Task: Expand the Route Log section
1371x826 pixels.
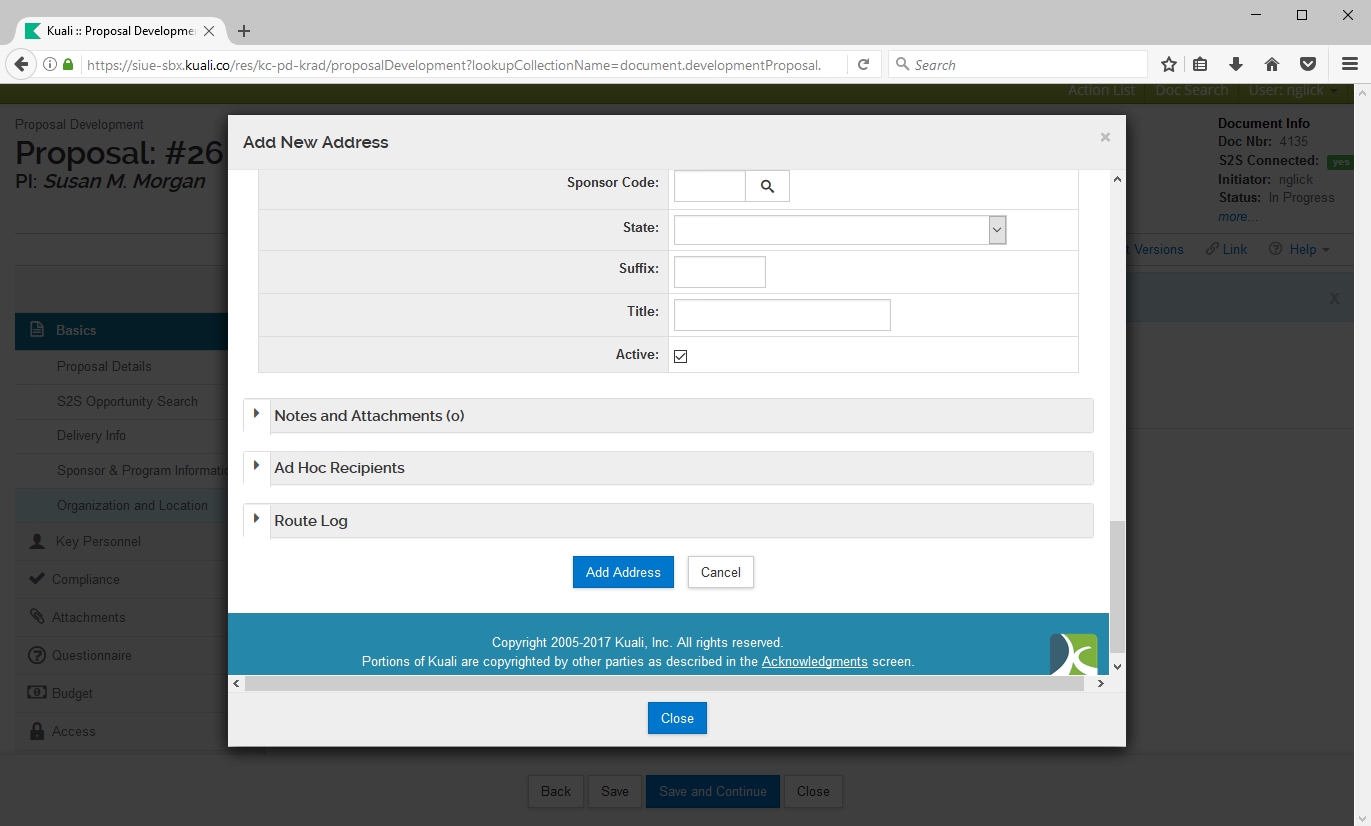Action: click(310, 521)
